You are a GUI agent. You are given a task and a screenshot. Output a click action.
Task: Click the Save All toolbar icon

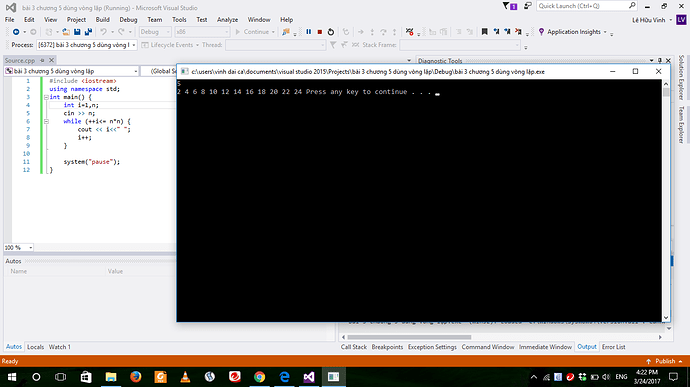click(x=88, y=32)
